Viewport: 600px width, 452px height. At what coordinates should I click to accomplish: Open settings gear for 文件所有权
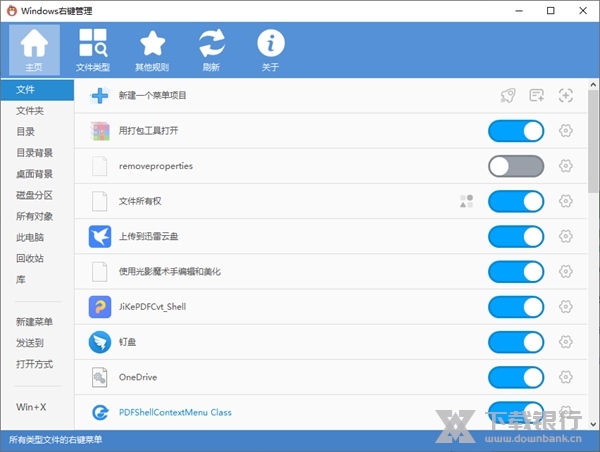coord(566,201)
